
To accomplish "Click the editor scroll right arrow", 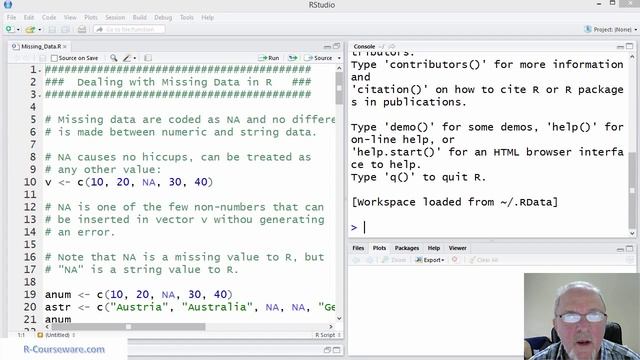I will coord(331,327).
